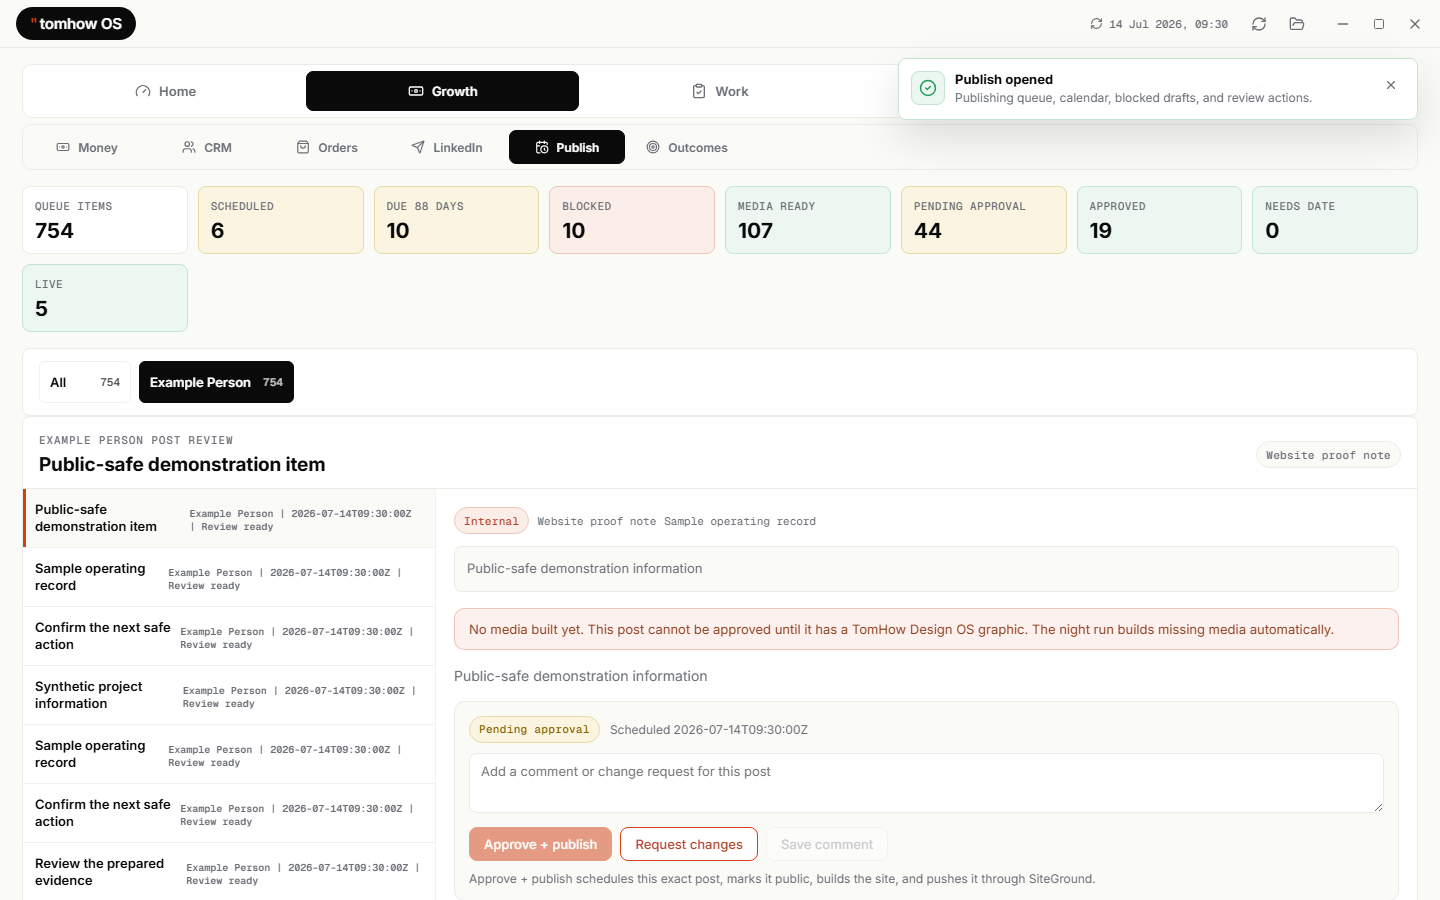
Task: Click the Needs Date 0 card
Action: click(x=1335, y=220)
